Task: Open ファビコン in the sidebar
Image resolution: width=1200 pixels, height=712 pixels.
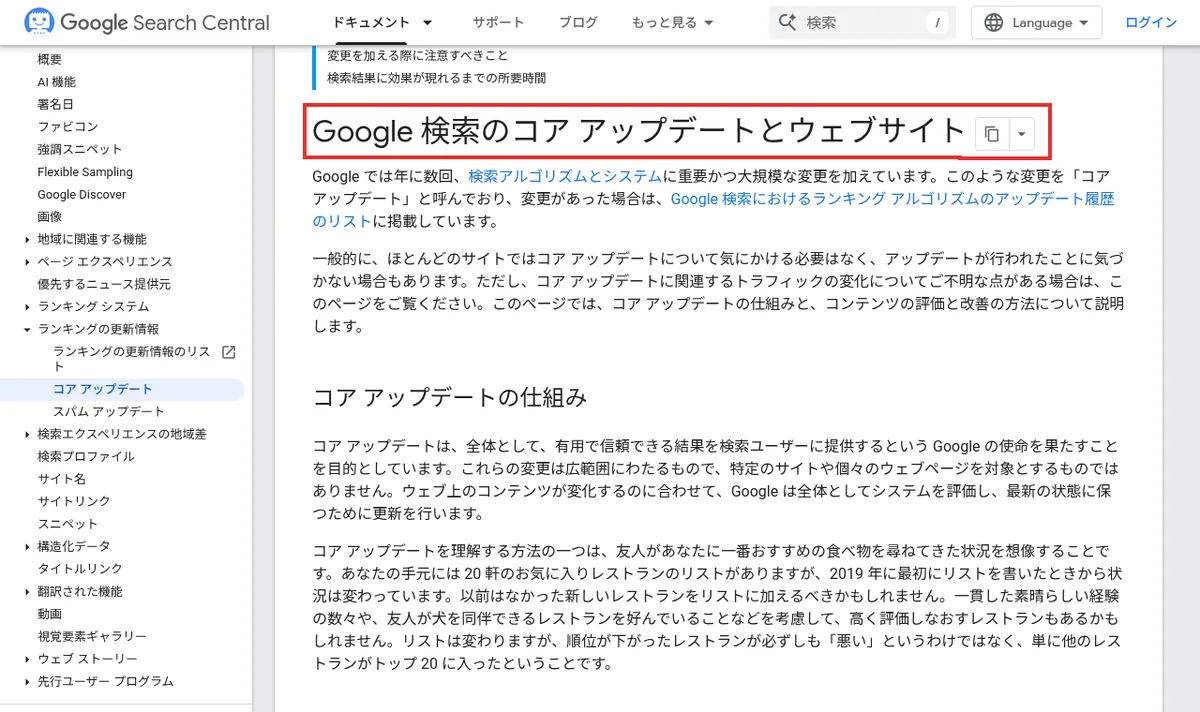Action: tap(68, 127)
